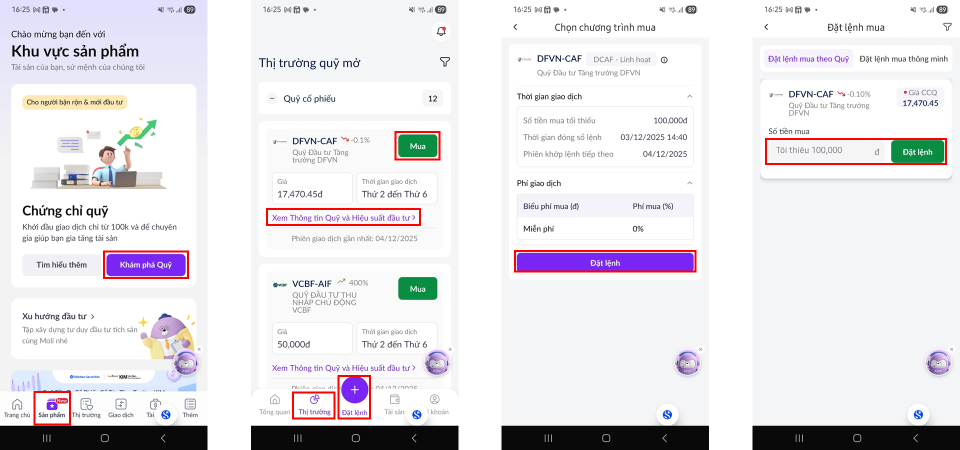Open Xem Thông tin Quỹ link for DFVN-CAF

[344, 217]
